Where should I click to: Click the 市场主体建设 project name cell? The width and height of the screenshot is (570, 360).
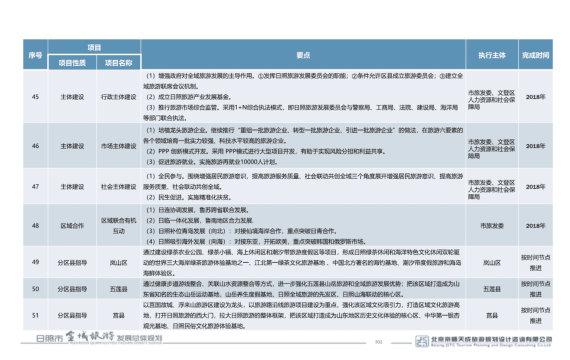pyautogui.click(x=119, y=146)
